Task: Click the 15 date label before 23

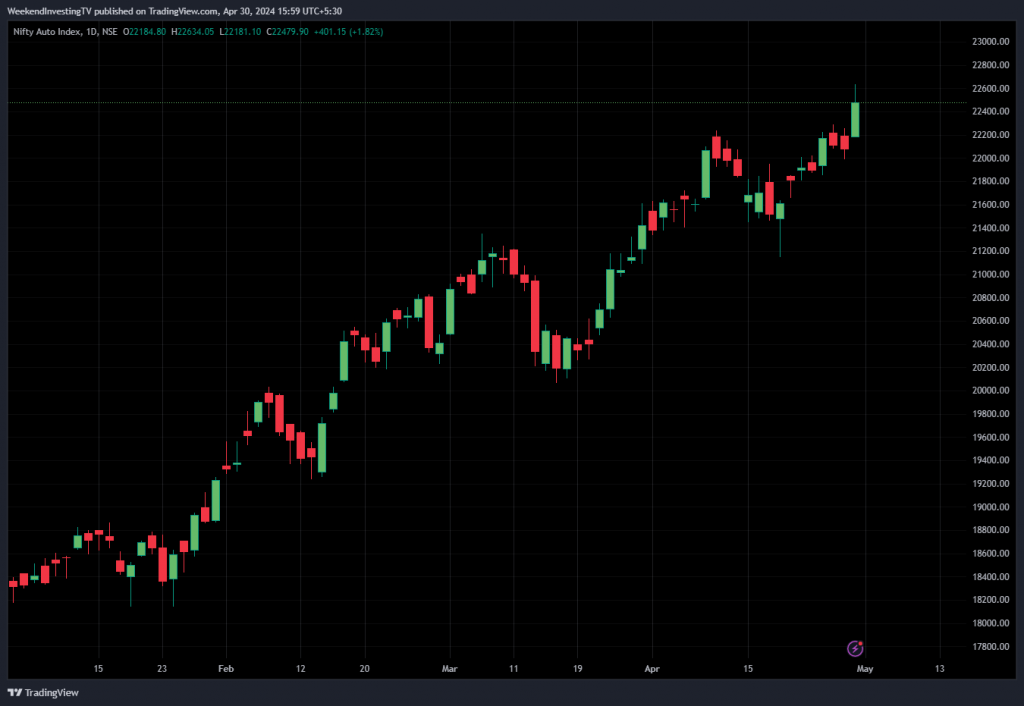Action: [x=98, y=669]
